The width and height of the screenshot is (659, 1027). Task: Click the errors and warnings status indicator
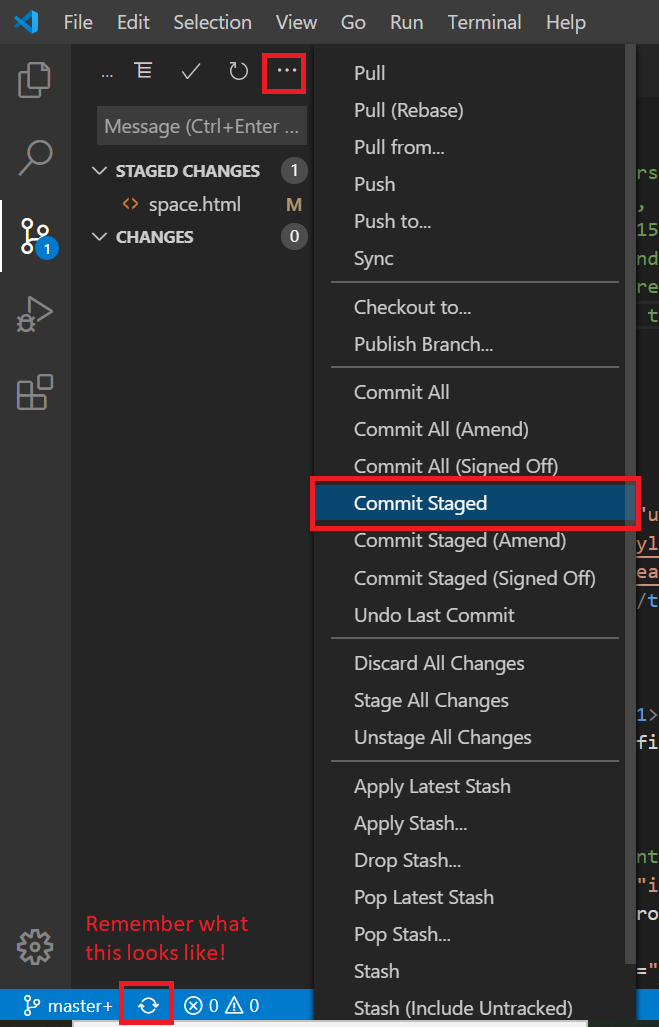tap(221, 1006)
